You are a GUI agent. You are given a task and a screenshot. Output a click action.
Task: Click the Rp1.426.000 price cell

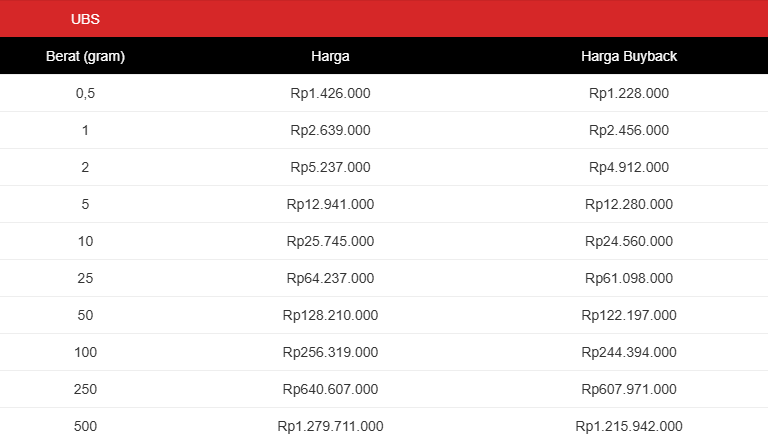[330, 93]
